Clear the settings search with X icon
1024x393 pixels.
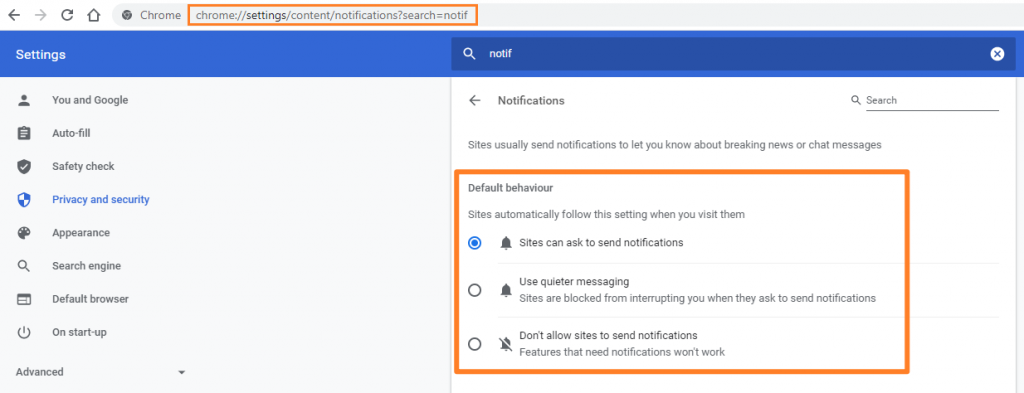coord(997,54)
